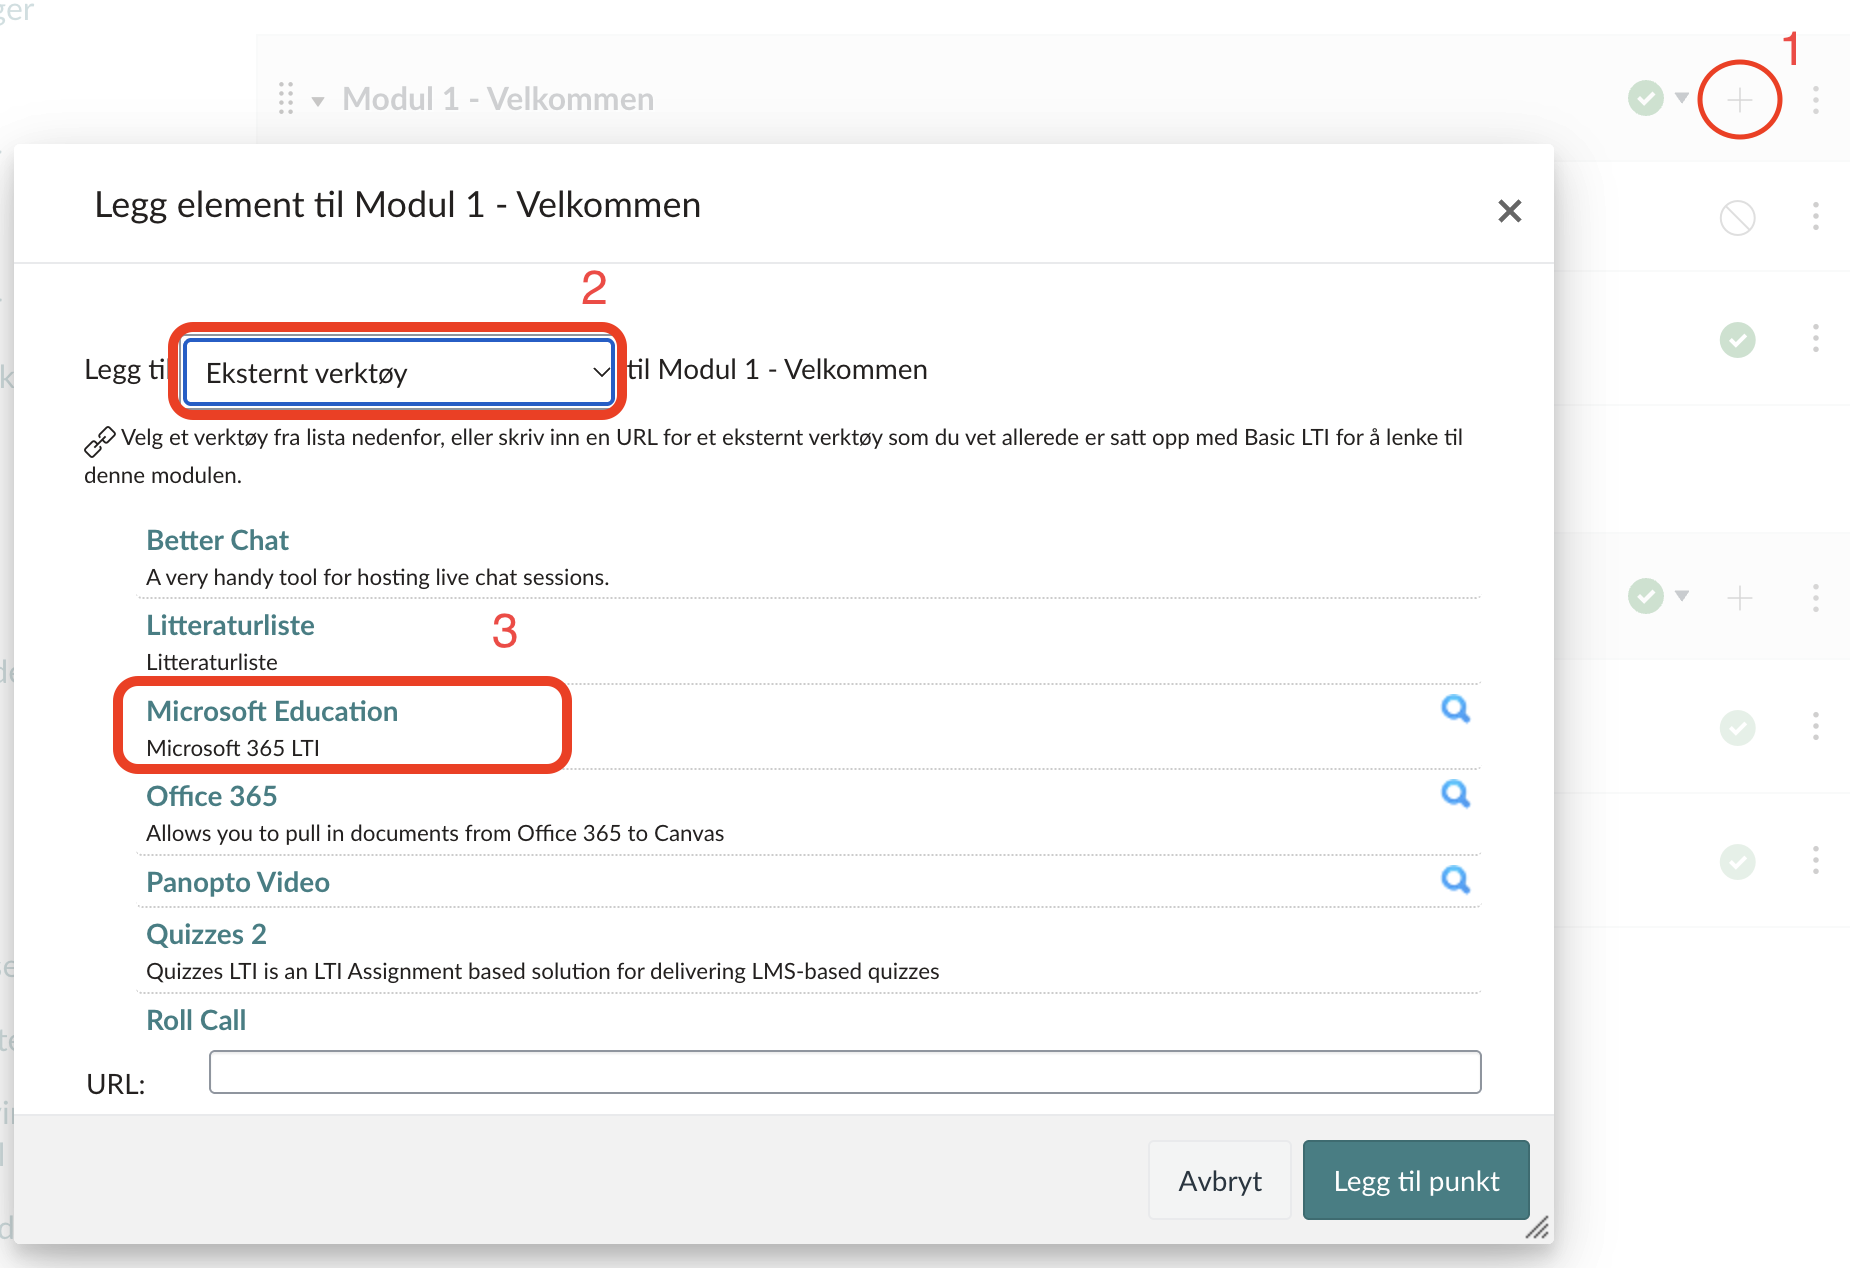Click the dialog resize handle corner
The width and height of the screenshot is (1850, 1268).
(1537, 1227)
